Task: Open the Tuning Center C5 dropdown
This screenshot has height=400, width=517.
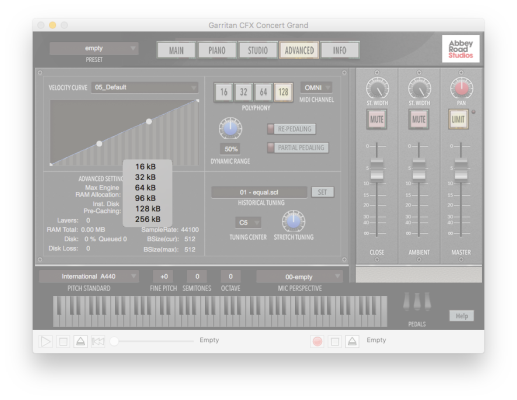Action: pyautogui.click(x=248, y=222)
